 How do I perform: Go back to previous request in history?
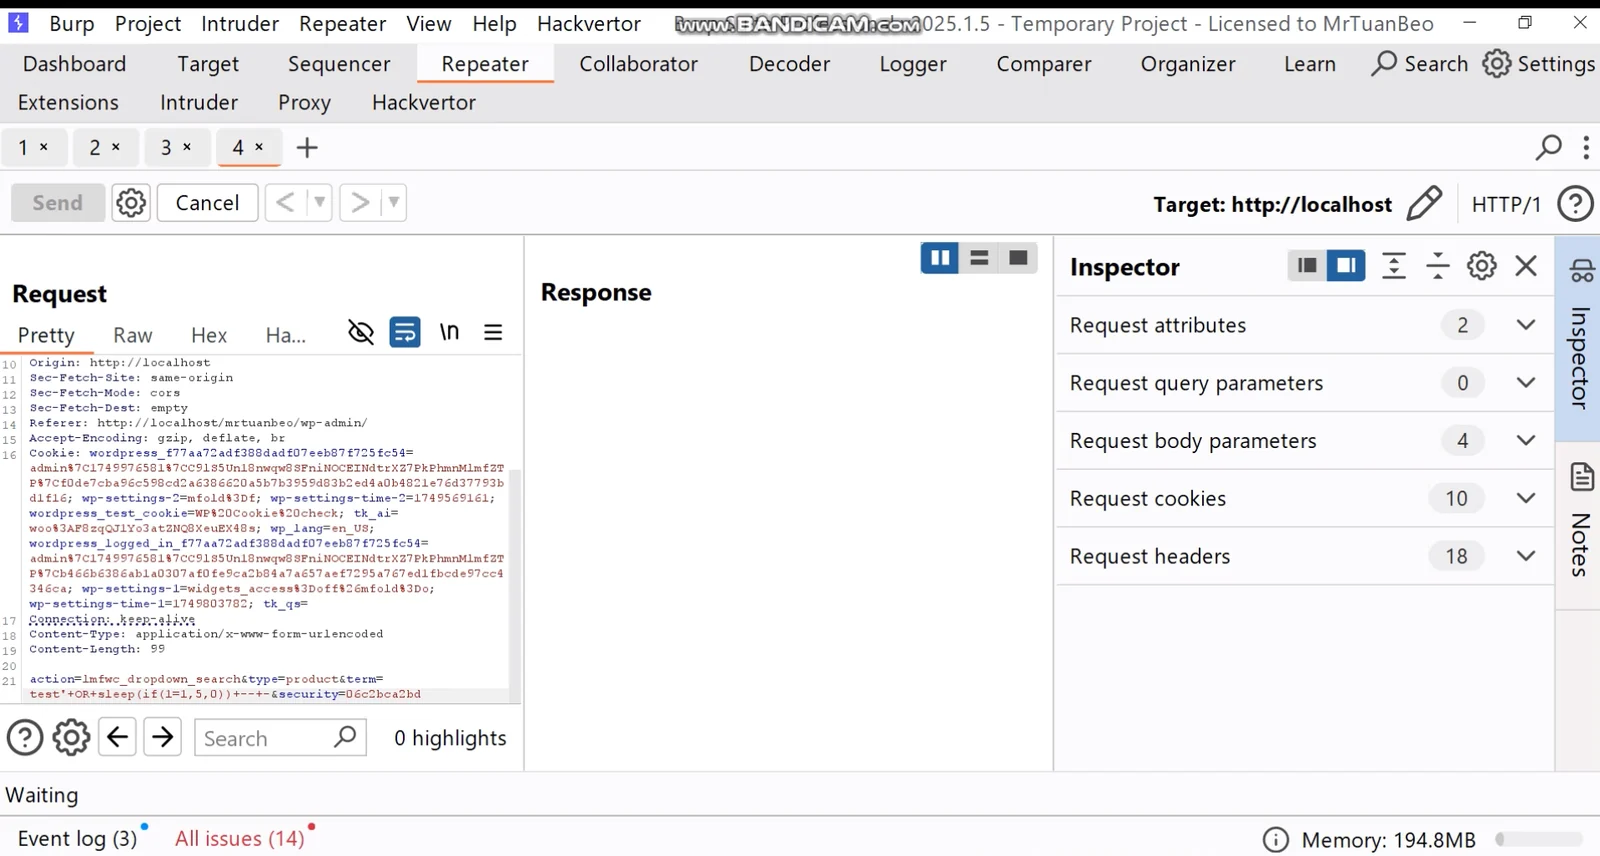[x=285, y=202]
